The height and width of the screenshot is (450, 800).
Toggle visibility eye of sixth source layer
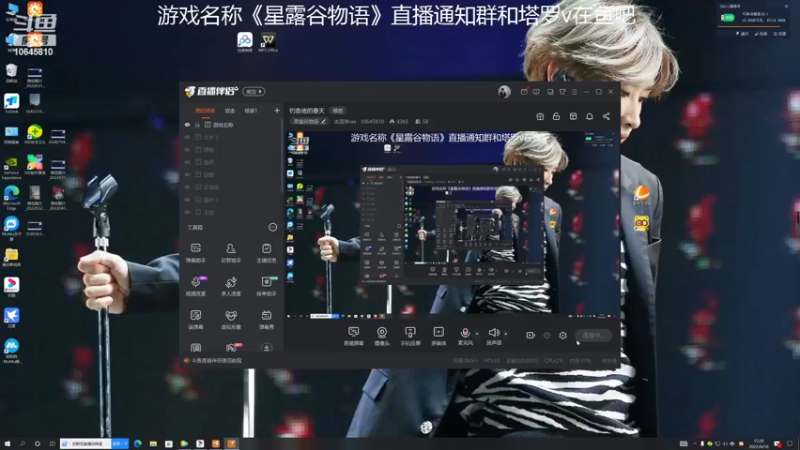pos(187,187)
